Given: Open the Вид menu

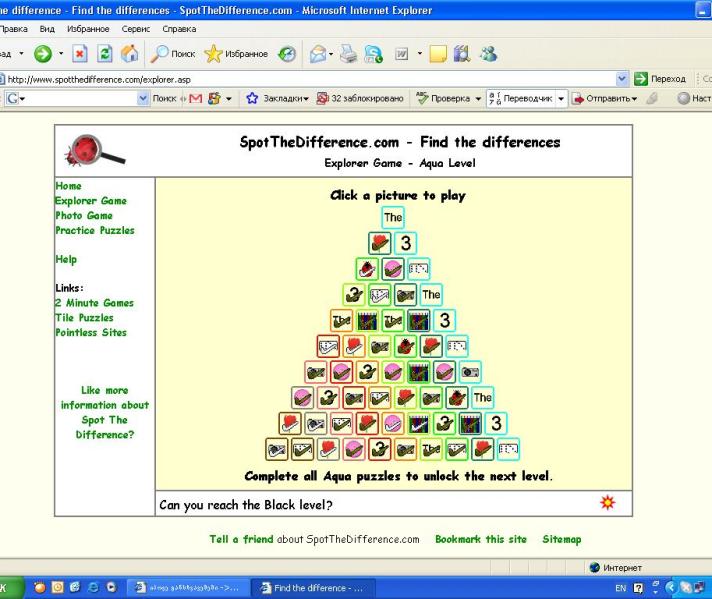Looking at the screenshot, I should click(x=47, y=29).
